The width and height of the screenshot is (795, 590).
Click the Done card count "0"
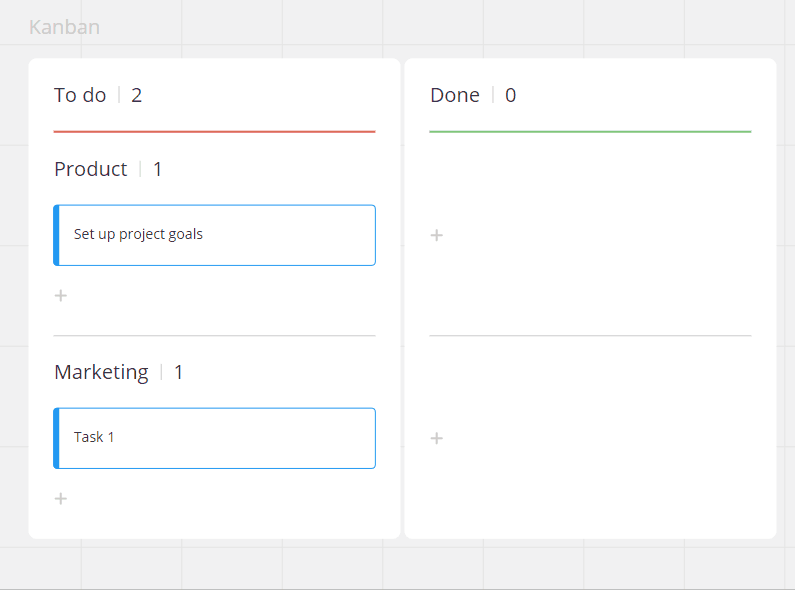point(511,96)
